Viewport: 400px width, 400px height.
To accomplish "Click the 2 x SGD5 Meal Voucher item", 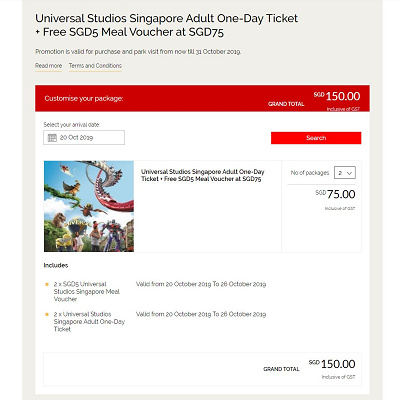I will pos(87,292).
